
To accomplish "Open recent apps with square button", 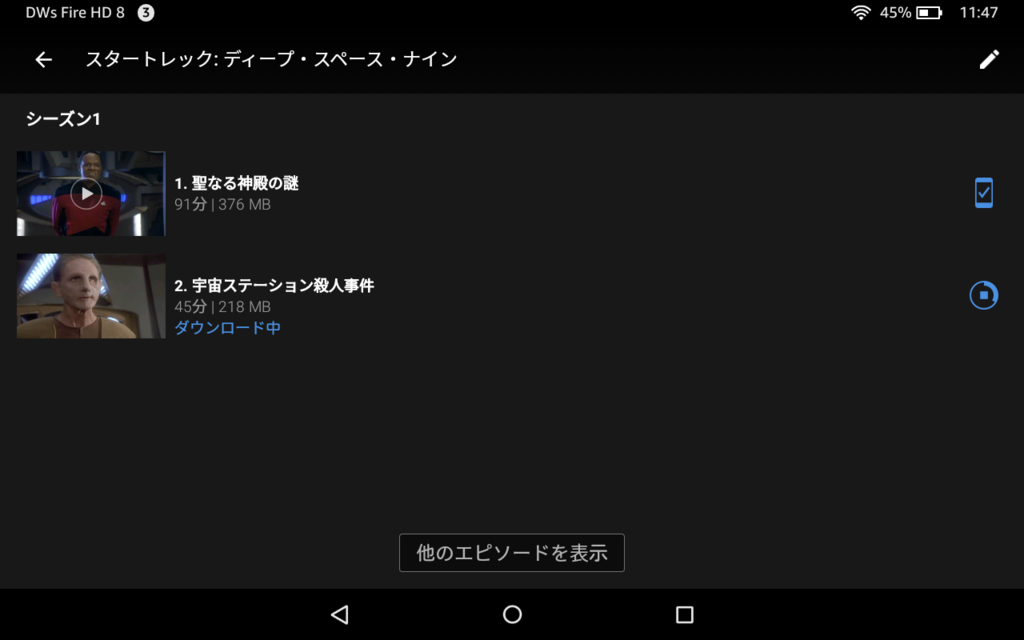I will [684, 615].
